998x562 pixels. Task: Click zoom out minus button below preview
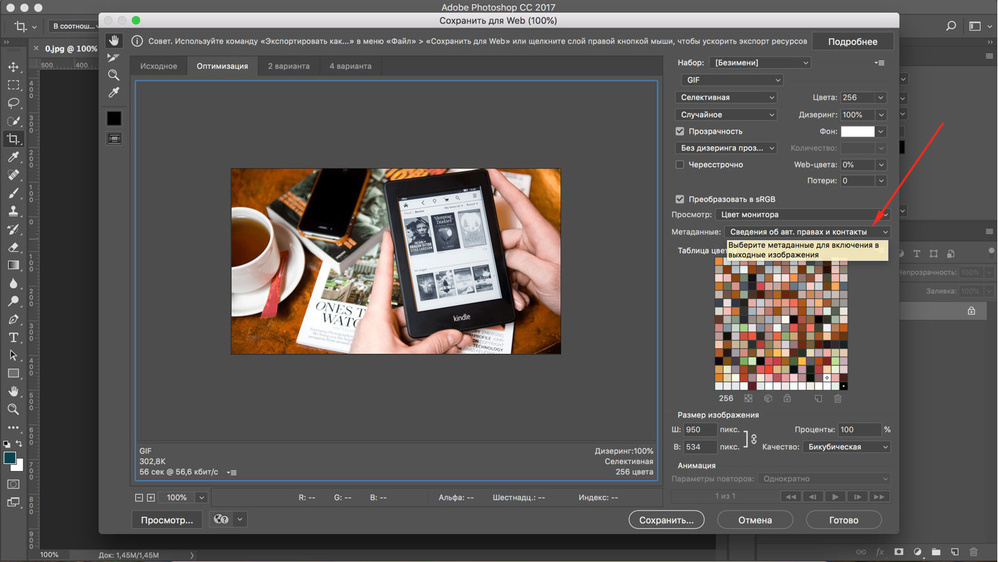[139, 498]
